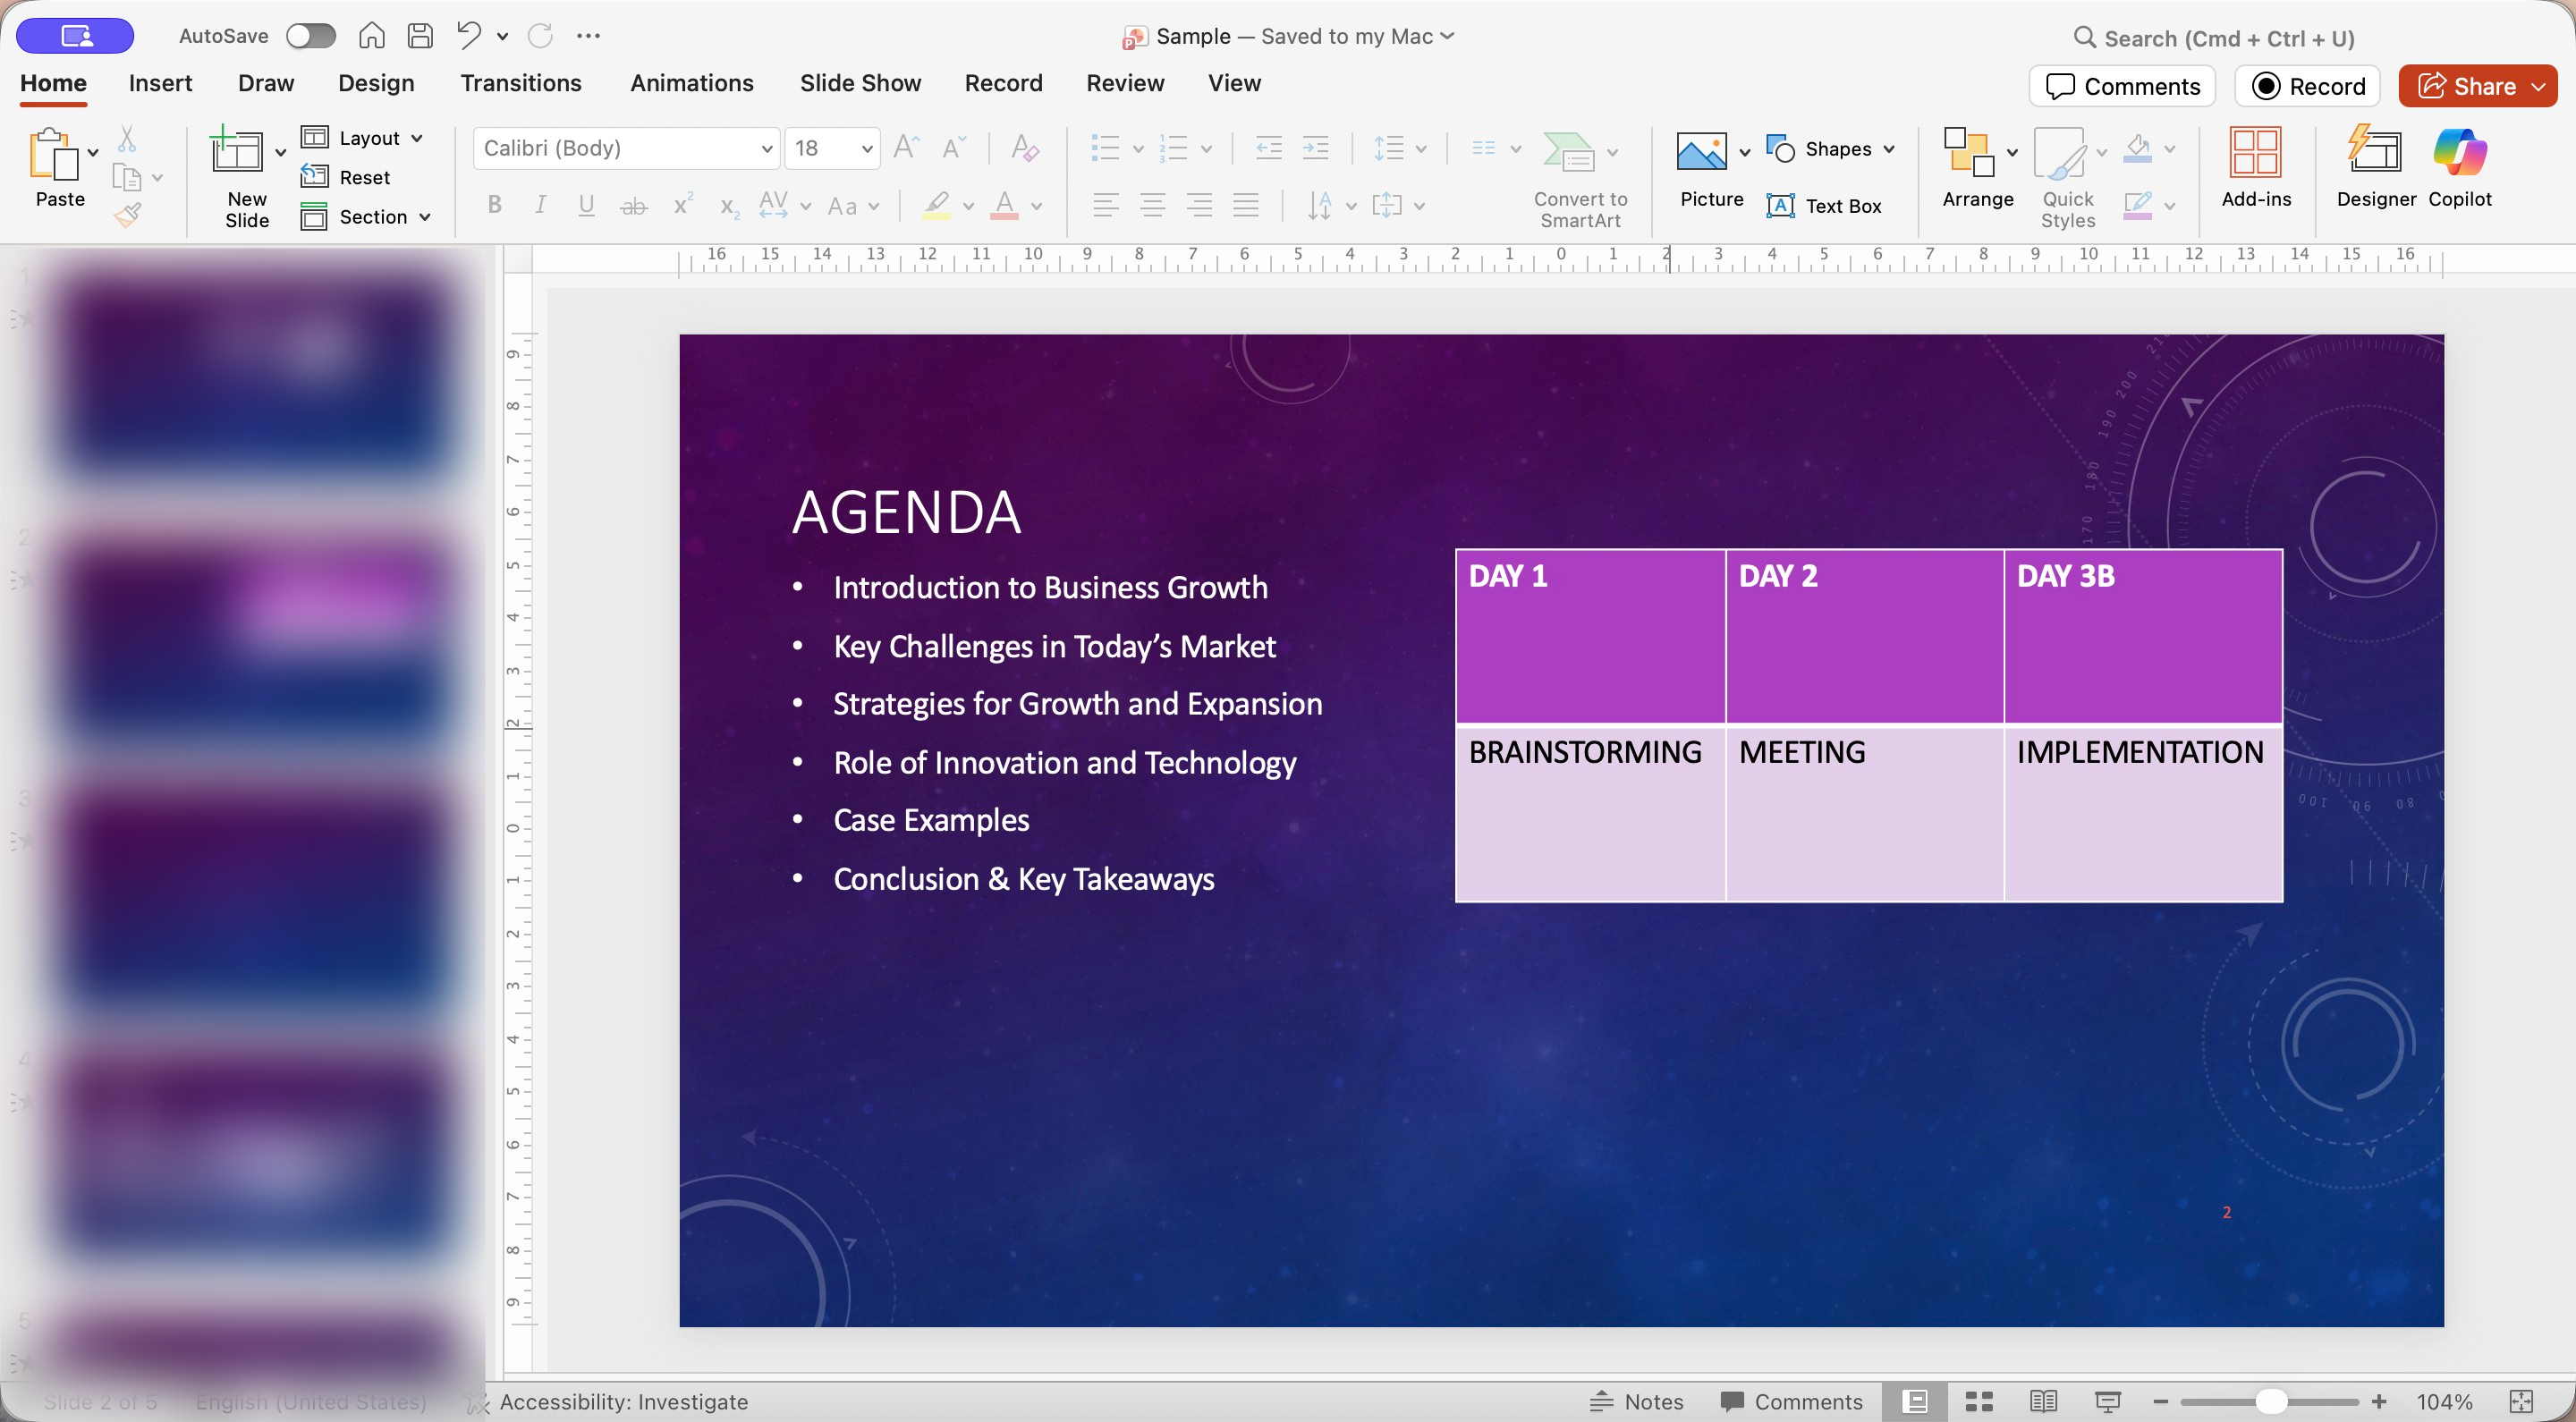2576x1422 pixels.
Task: Expand the font size 18 dropdown
Action: (x=866, y=149)
